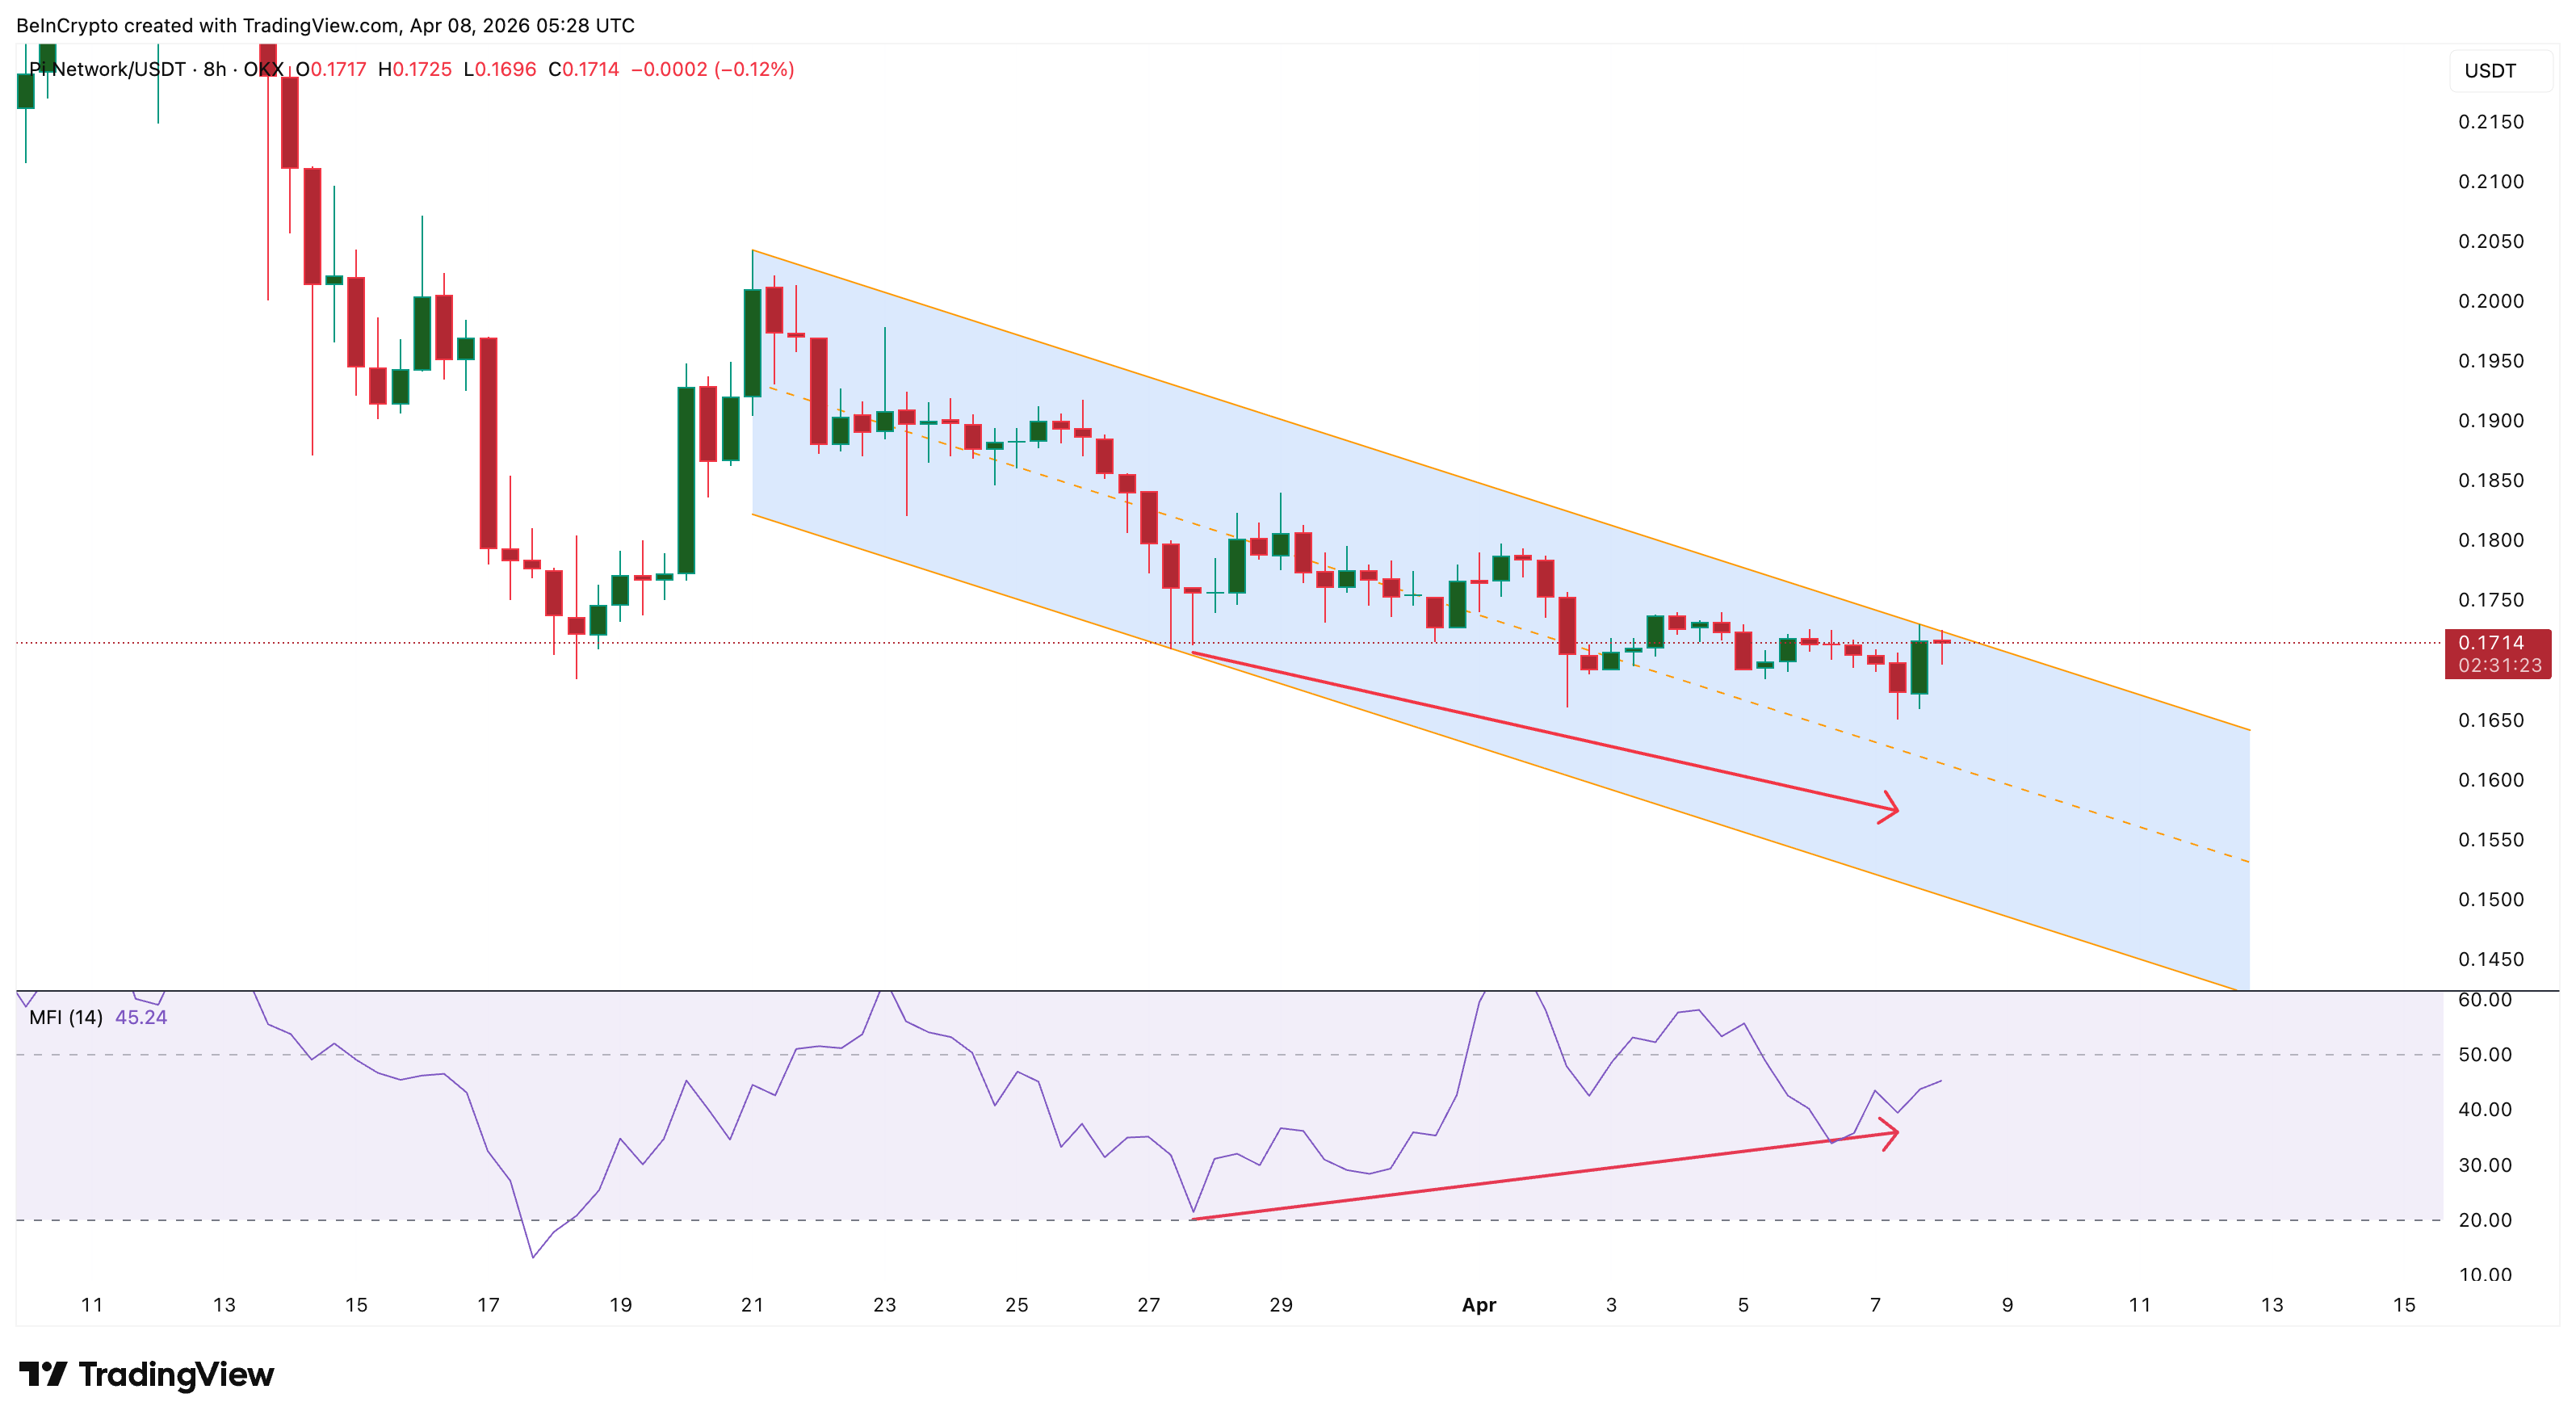Click the 0.2000 price axis label
2576x1423 pixels.
point(2490,301)
